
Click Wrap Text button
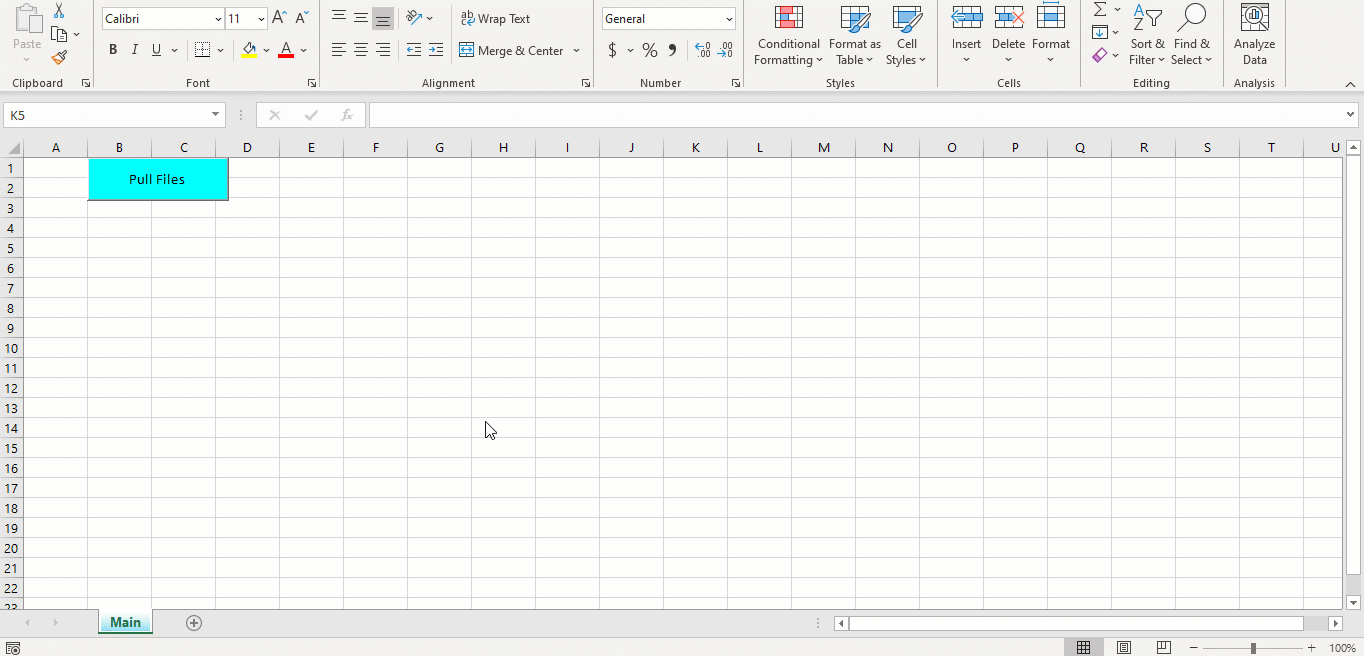[495, 18]
